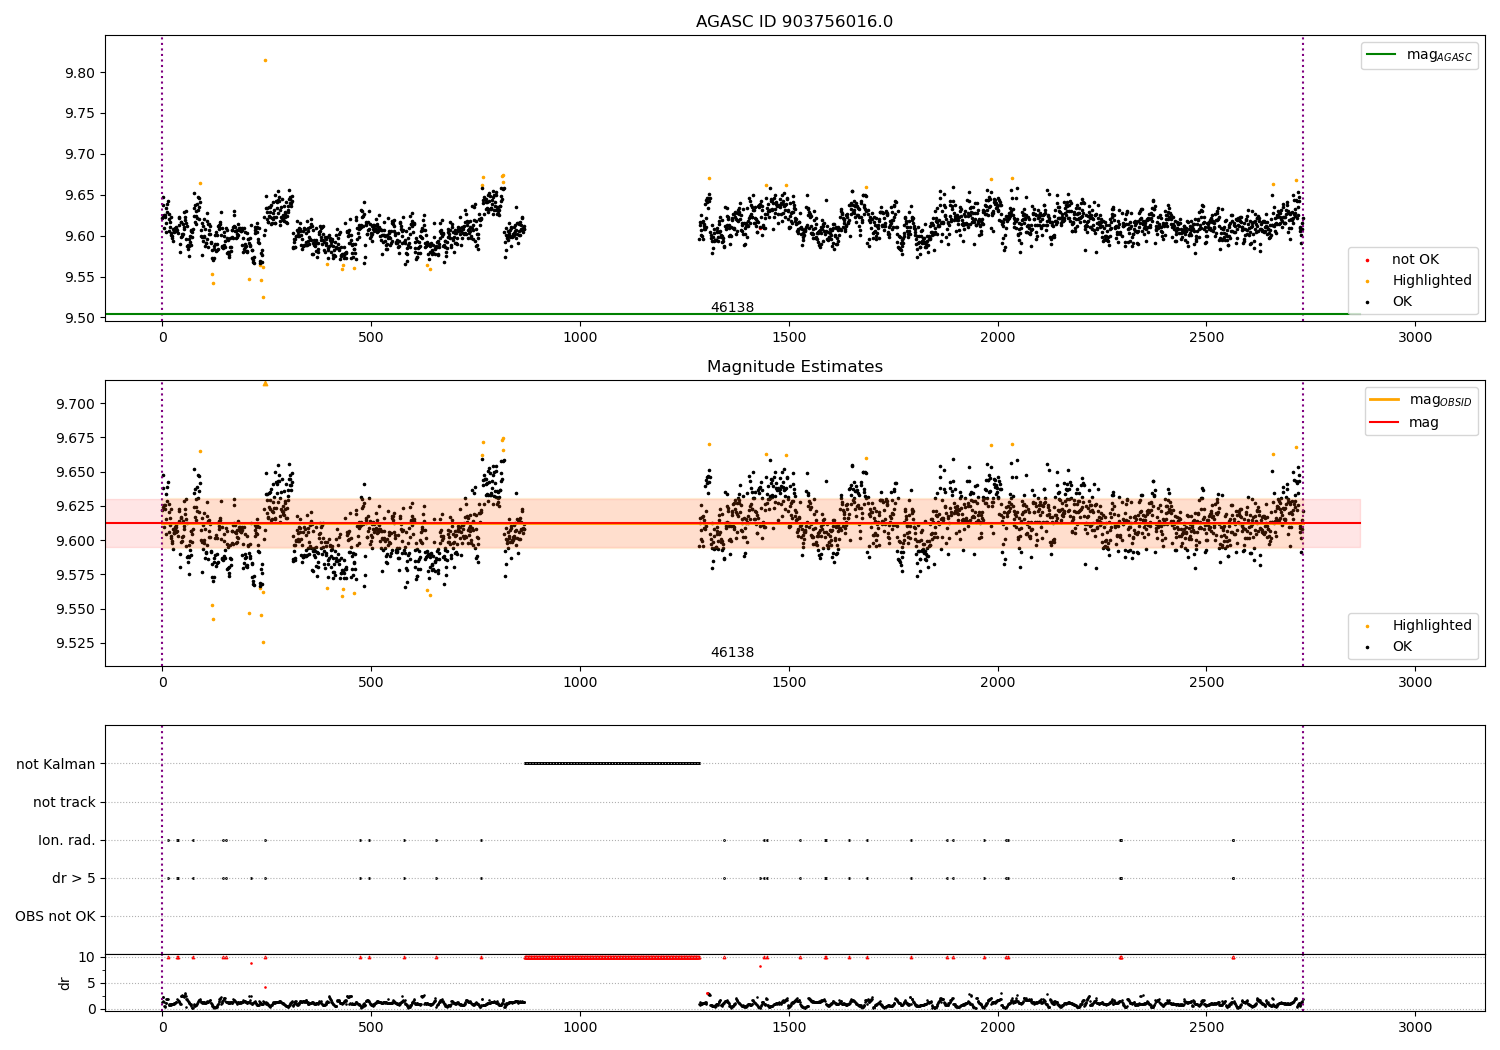Click 'not OK' legend entry in top plot

coord(1415,260)
